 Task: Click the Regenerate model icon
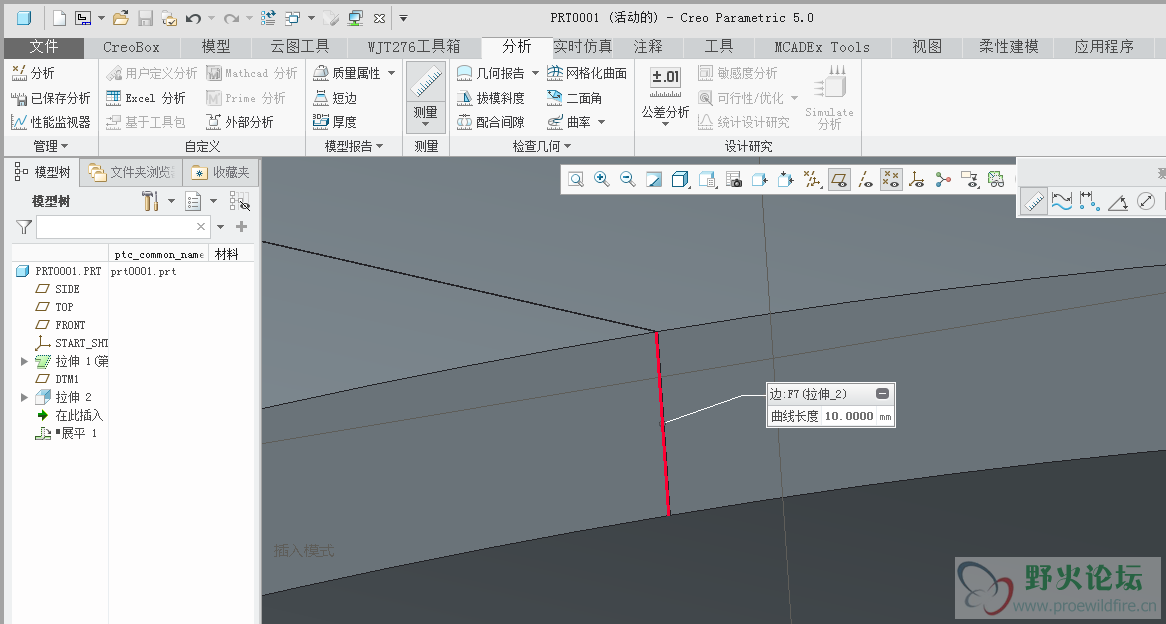point(268,18)
